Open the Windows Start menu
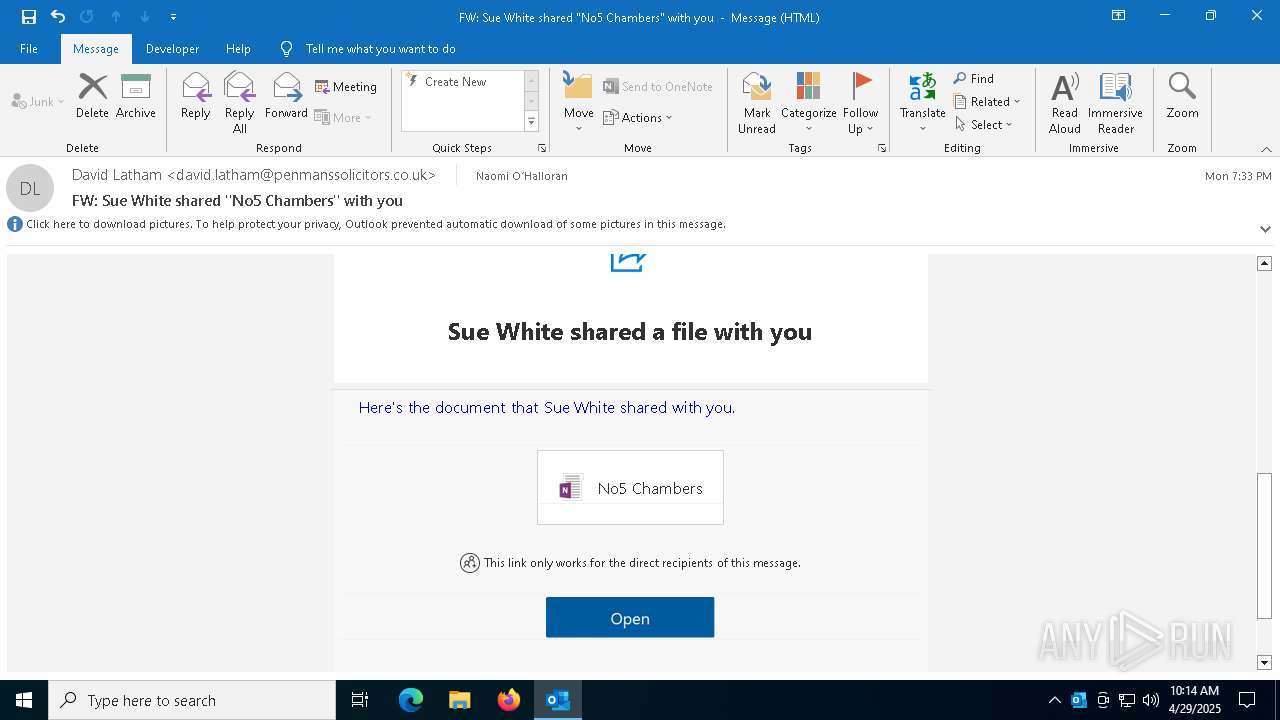The width and height of the screenshot is (1280, 720). 24,700
